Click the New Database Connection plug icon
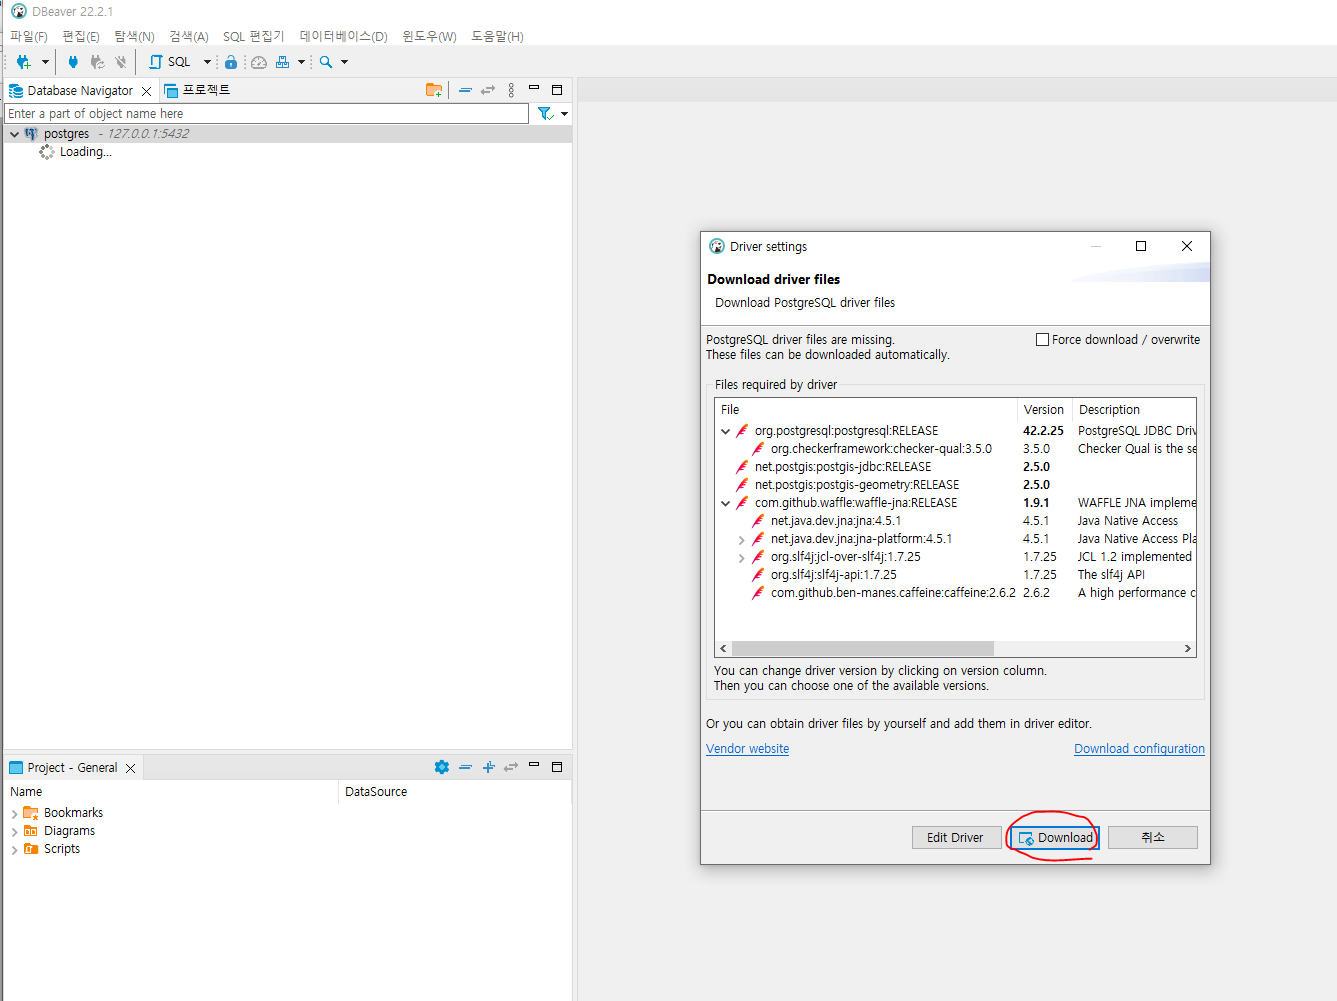The height and width of the screenshot is (1001, 1337). point(23,62)
